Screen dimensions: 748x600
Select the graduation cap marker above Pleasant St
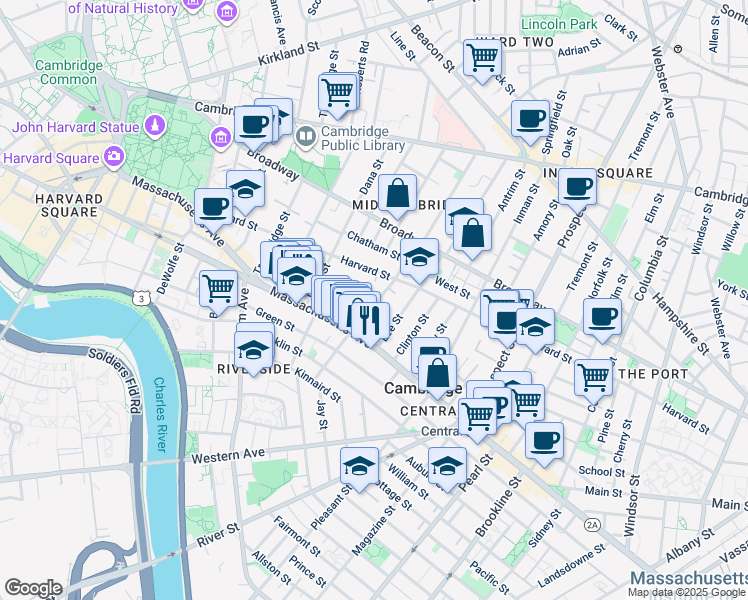pos(359,469)
